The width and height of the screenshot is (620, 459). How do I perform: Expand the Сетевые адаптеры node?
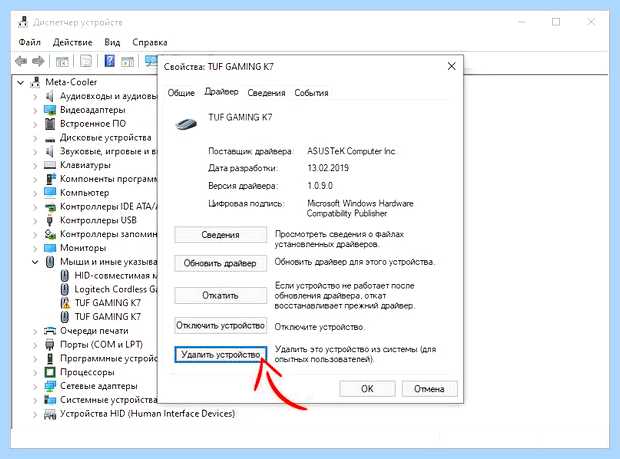pos(35,386)
